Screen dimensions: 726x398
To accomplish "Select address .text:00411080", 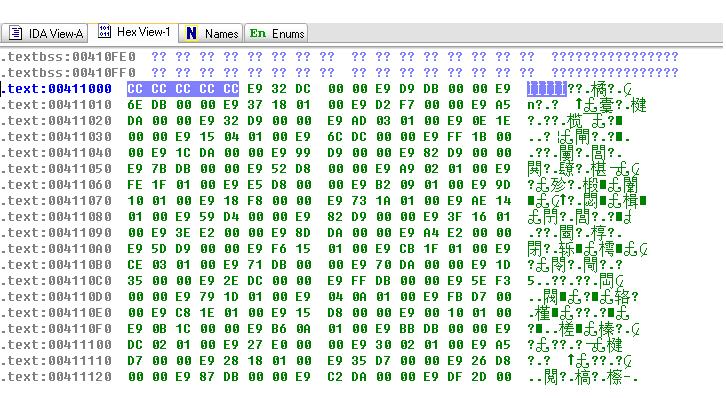I will [x=56, y=217].
